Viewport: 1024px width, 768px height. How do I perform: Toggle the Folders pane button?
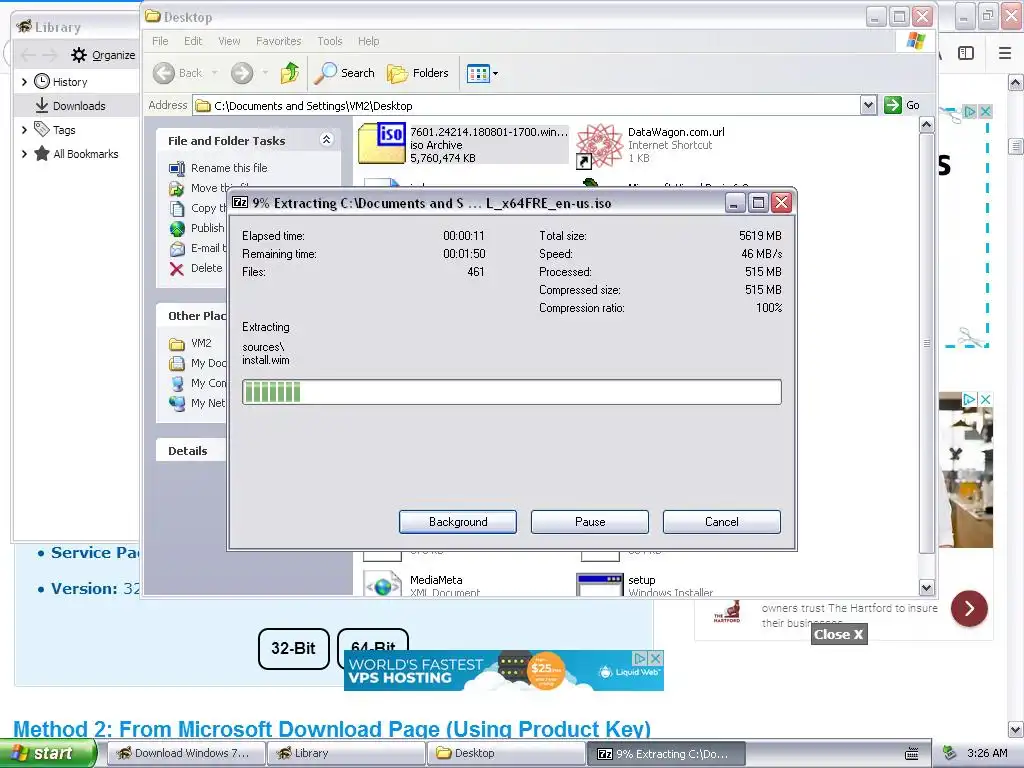(x=418, y=73)
